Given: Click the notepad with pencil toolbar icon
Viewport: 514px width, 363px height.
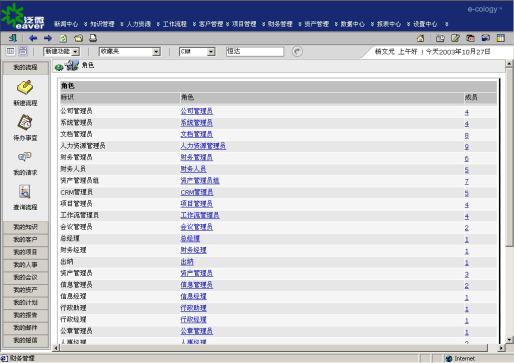Looking at the screenshot, I should (455, 38).
